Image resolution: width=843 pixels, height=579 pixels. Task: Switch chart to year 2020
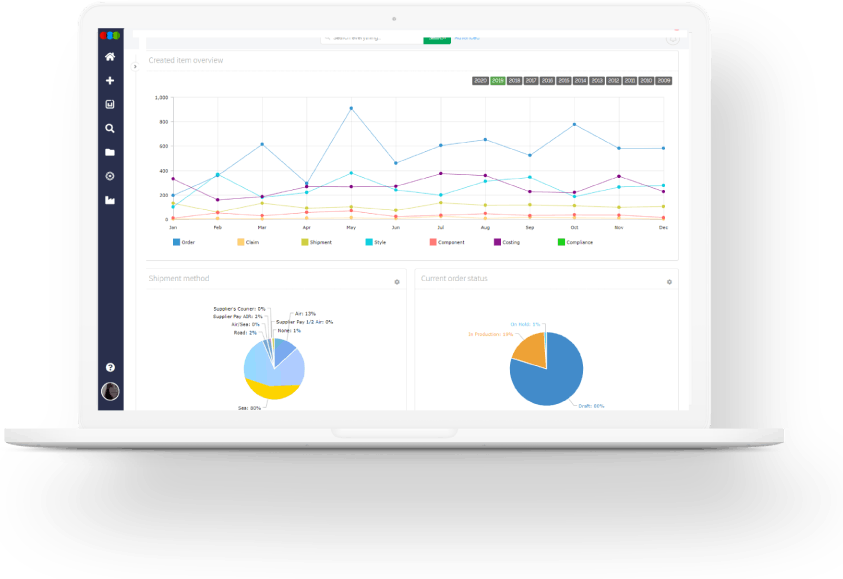point(481,81)
